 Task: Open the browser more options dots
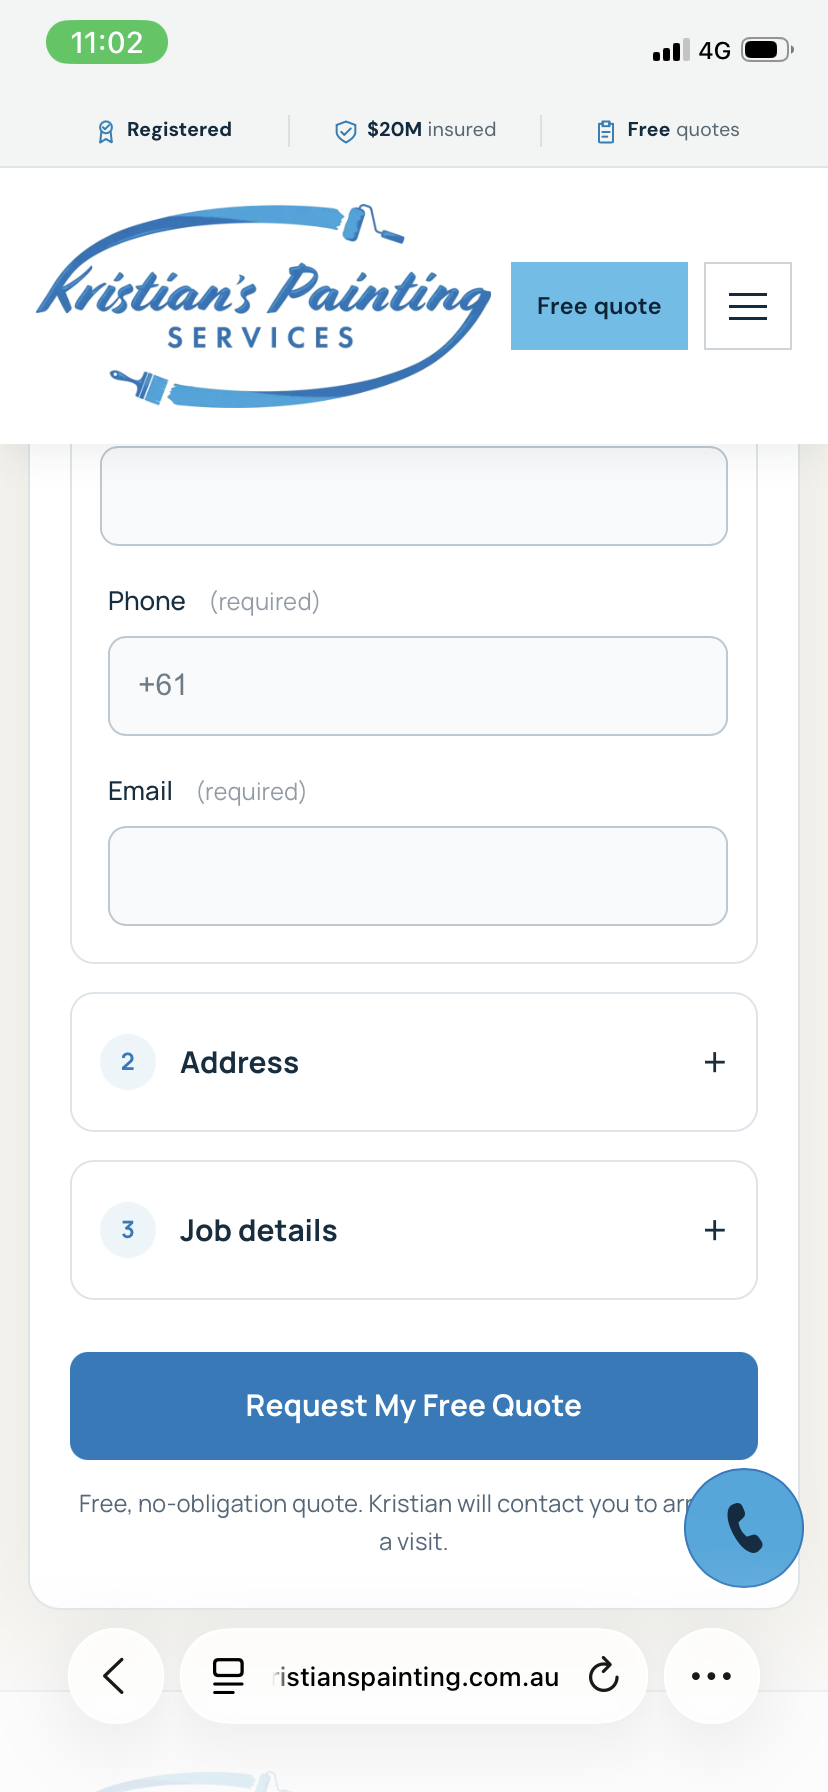point(712,1676)
